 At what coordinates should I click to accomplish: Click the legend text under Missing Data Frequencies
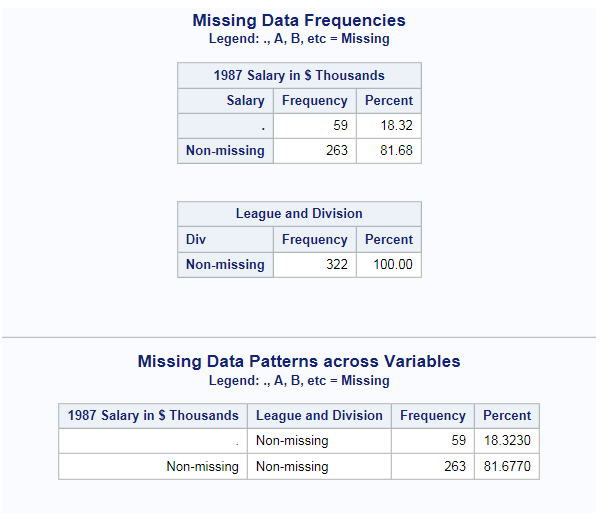coord(299,39)
